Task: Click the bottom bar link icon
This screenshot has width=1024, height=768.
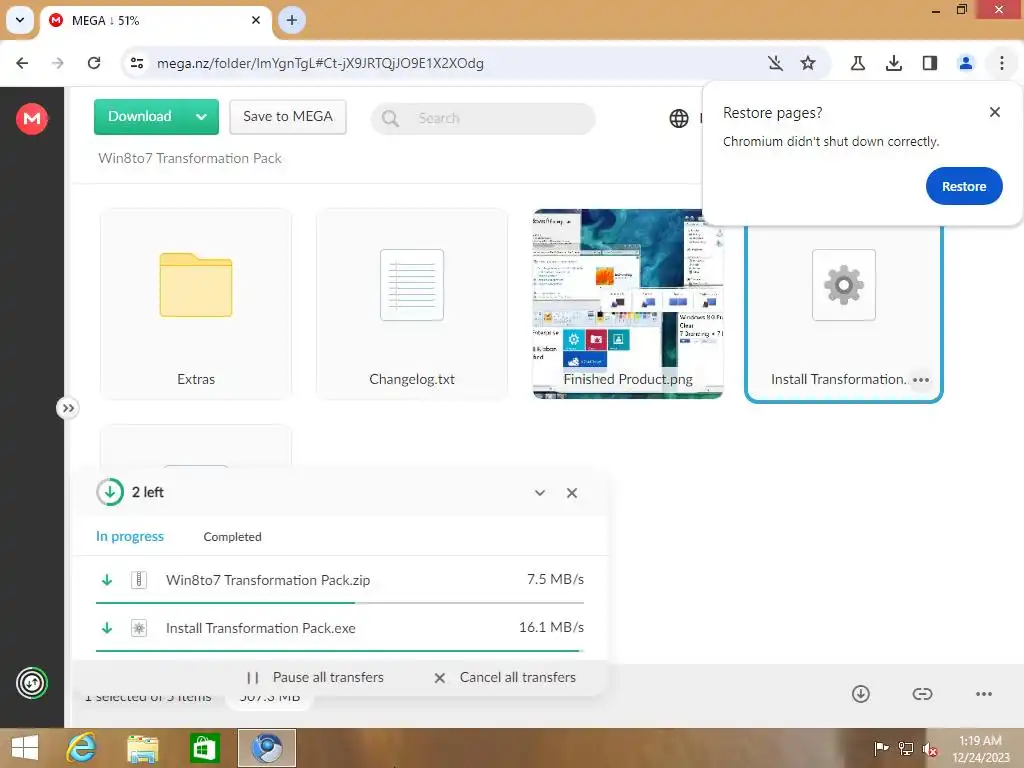Action: coord(922,694)
